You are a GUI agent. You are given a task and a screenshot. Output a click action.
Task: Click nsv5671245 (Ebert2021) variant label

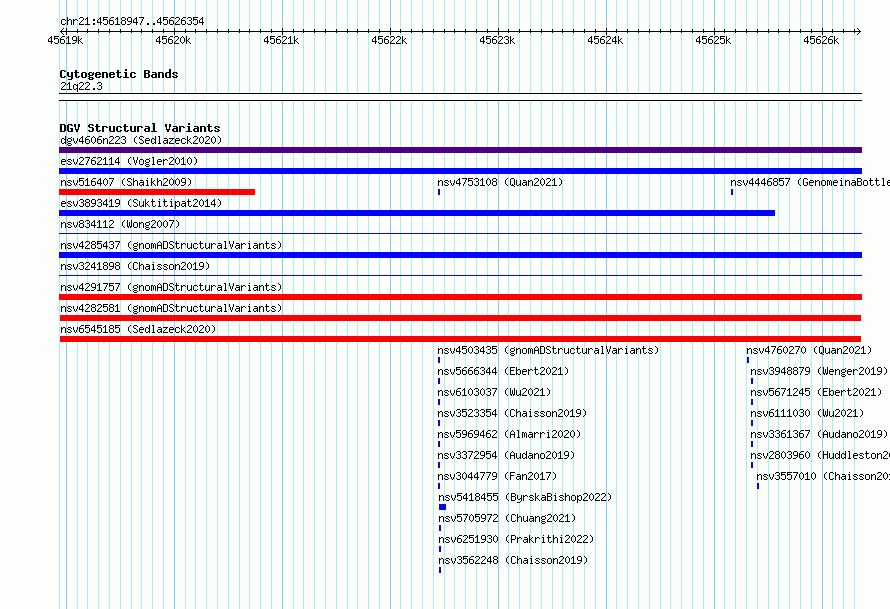click(x=816, y=392)
